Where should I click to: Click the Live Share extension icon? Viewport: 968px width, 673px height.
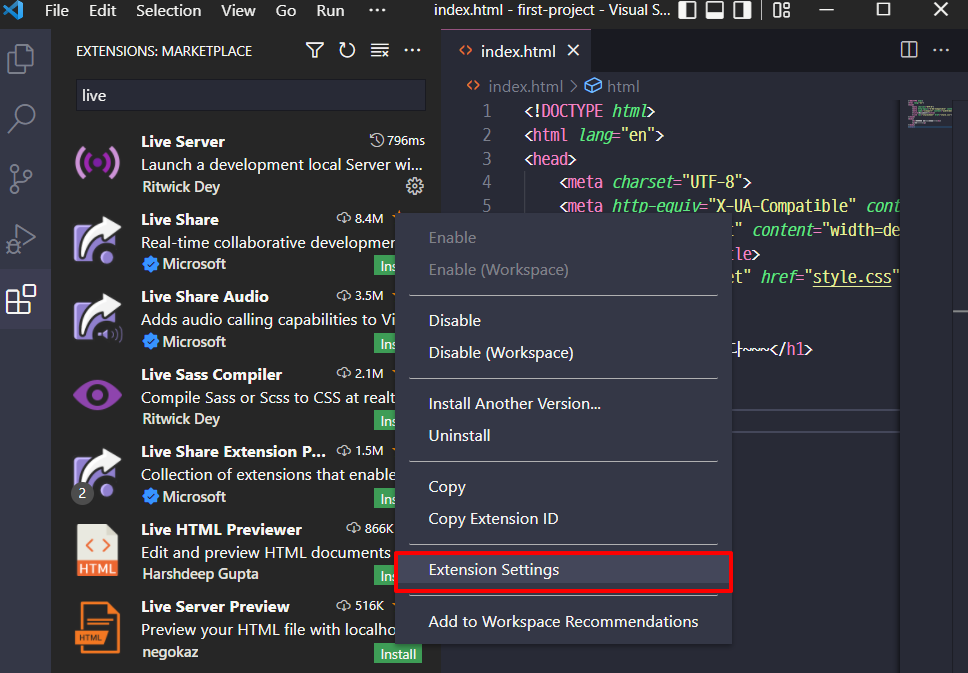(x=97, y=240)
